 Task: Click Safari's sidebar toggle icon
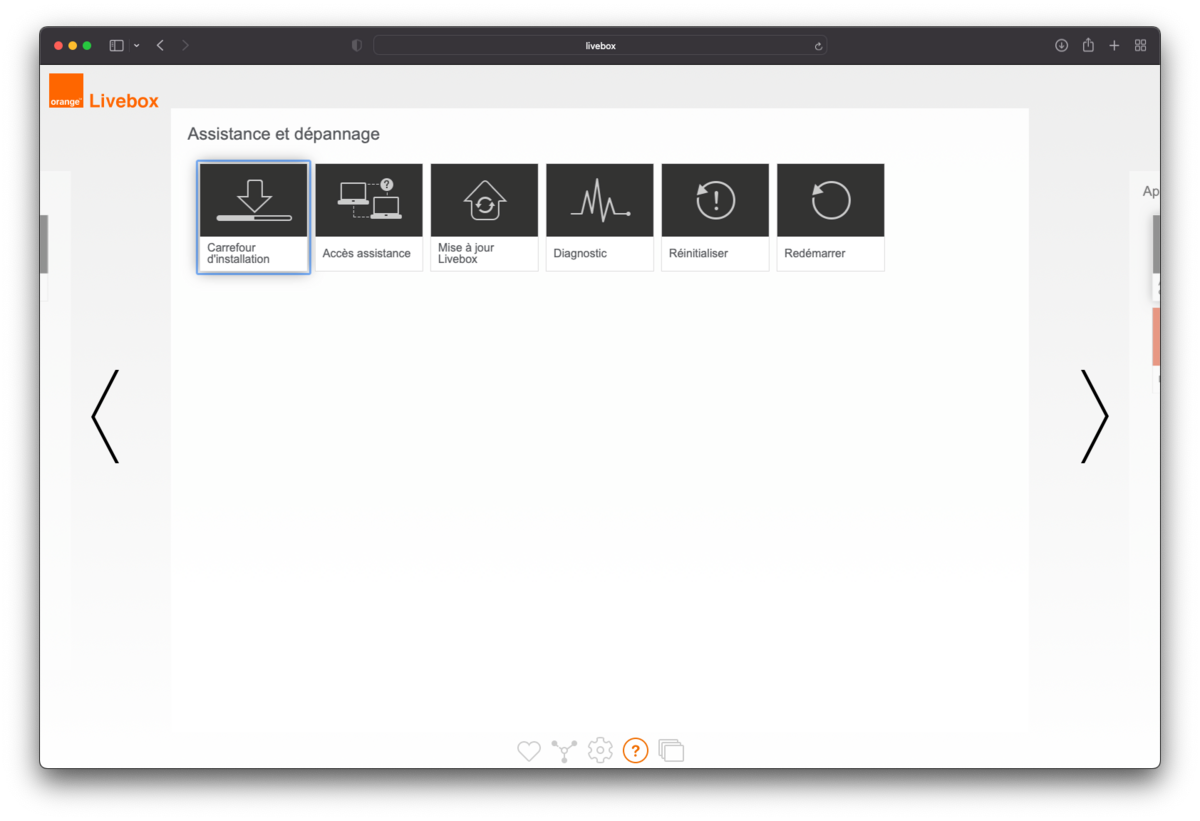(116, 45)
